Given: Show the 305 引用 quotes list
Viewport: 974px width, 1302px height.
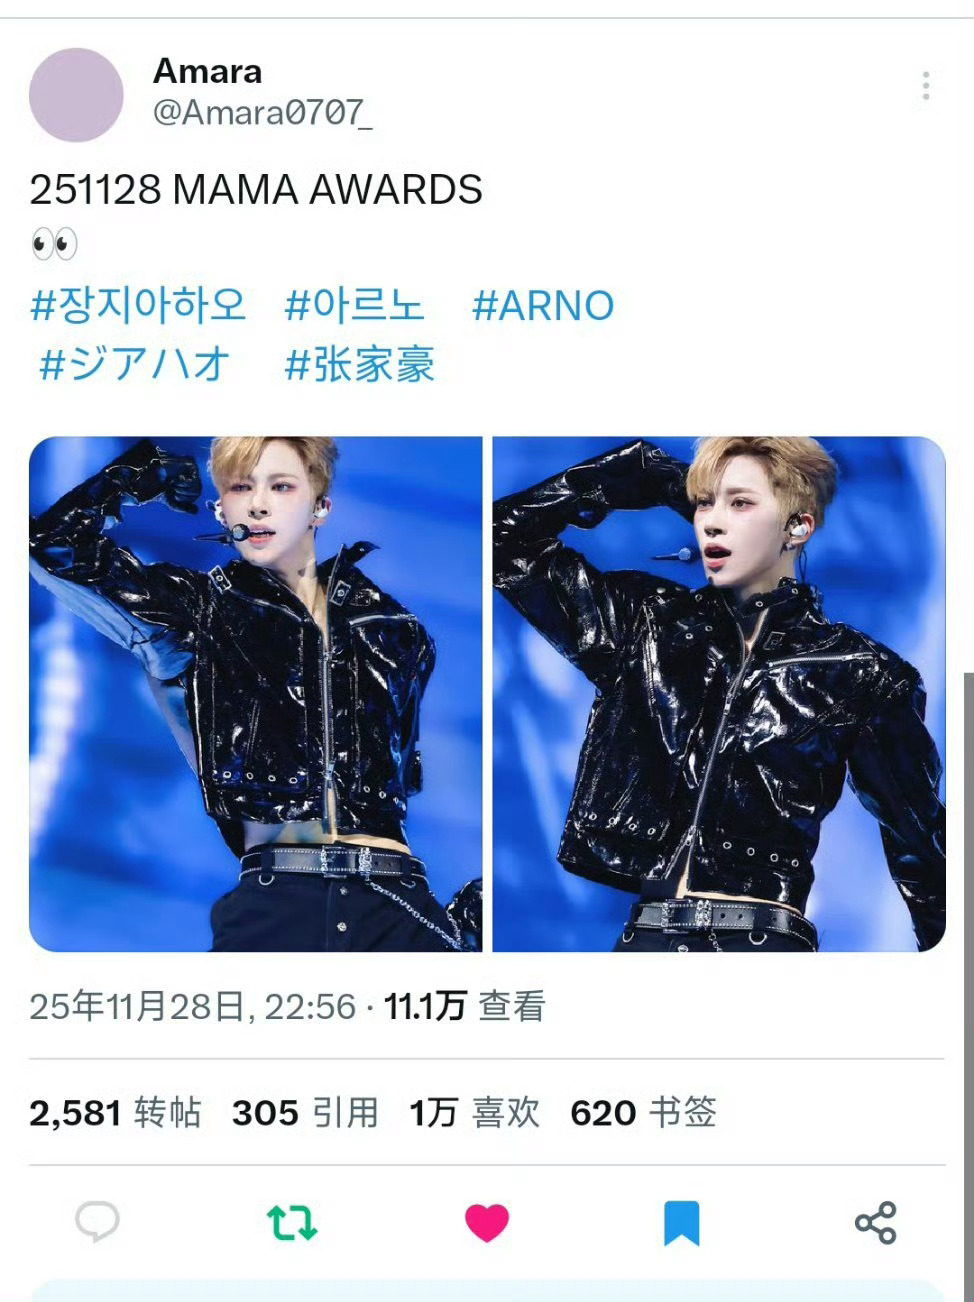Looking at the screenshot, I should pyautogui.click(x=305, y=1112).
